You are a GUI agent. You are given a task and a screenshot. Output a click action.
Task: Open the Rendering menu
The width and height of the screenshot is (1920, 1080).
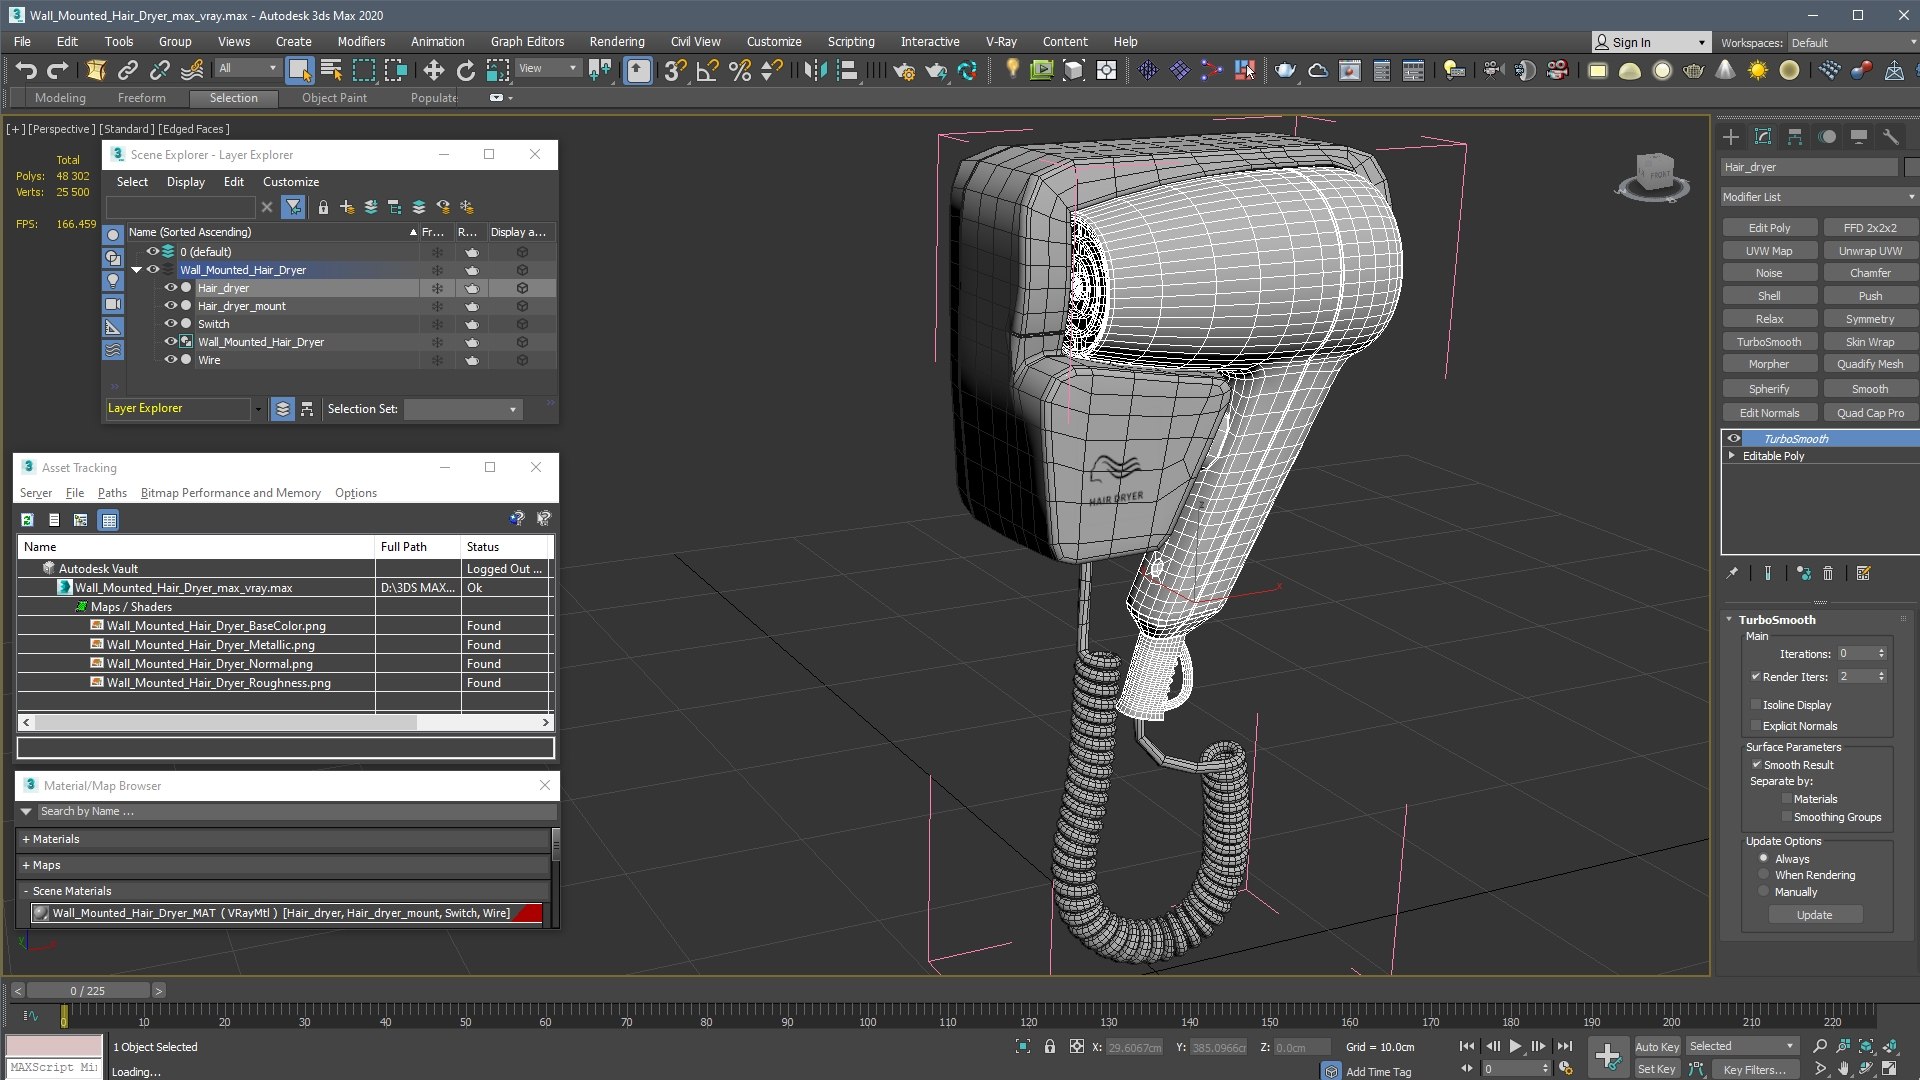click(x=616, y=41)
